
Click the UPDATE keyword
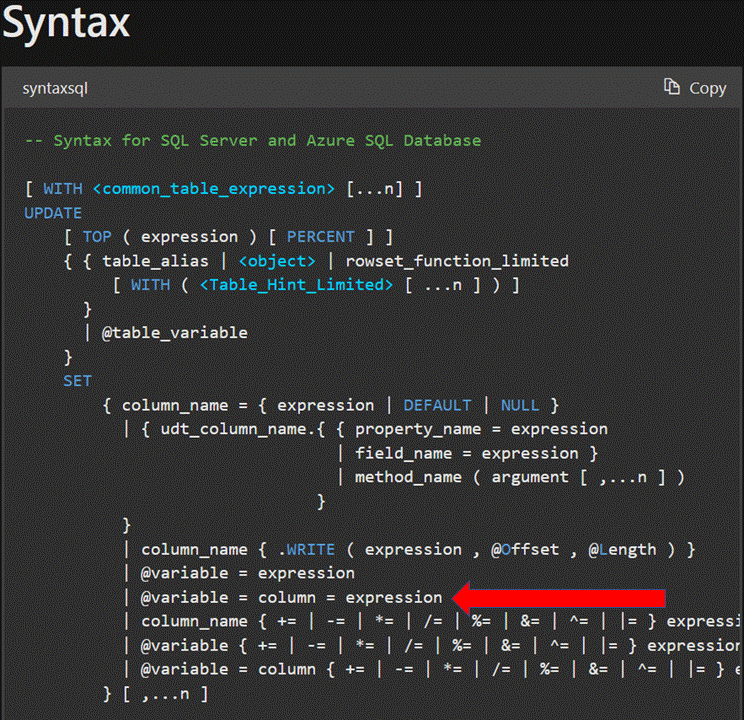click(x=53, y=213)
